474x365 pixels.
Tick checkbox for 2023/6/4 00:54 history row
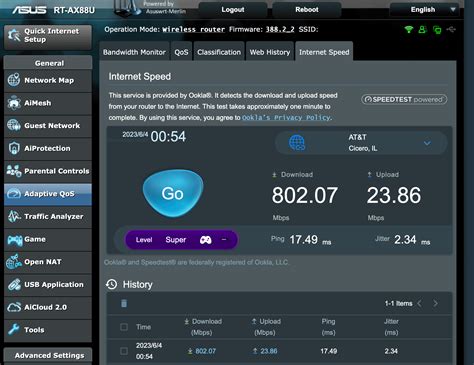coord(124,351)
